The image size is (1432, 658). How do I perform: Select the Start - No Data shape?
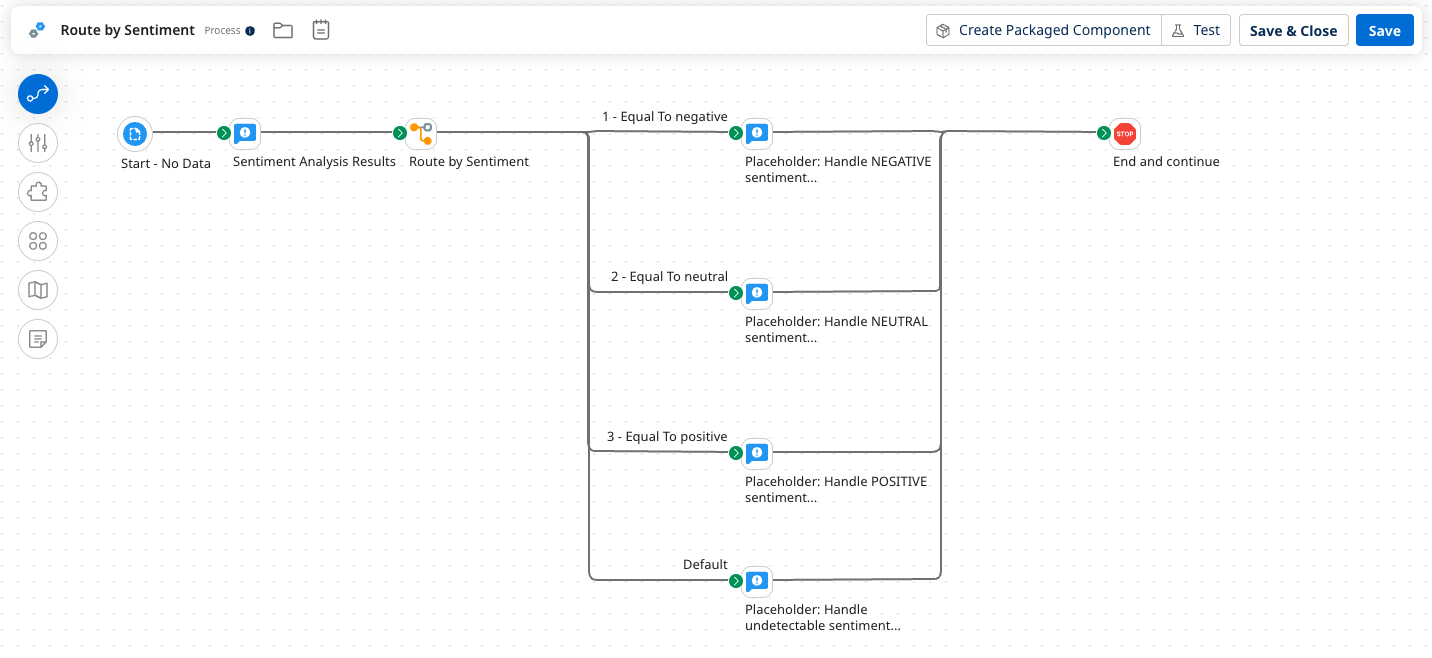pyautogui.click(x=135, y=133)
